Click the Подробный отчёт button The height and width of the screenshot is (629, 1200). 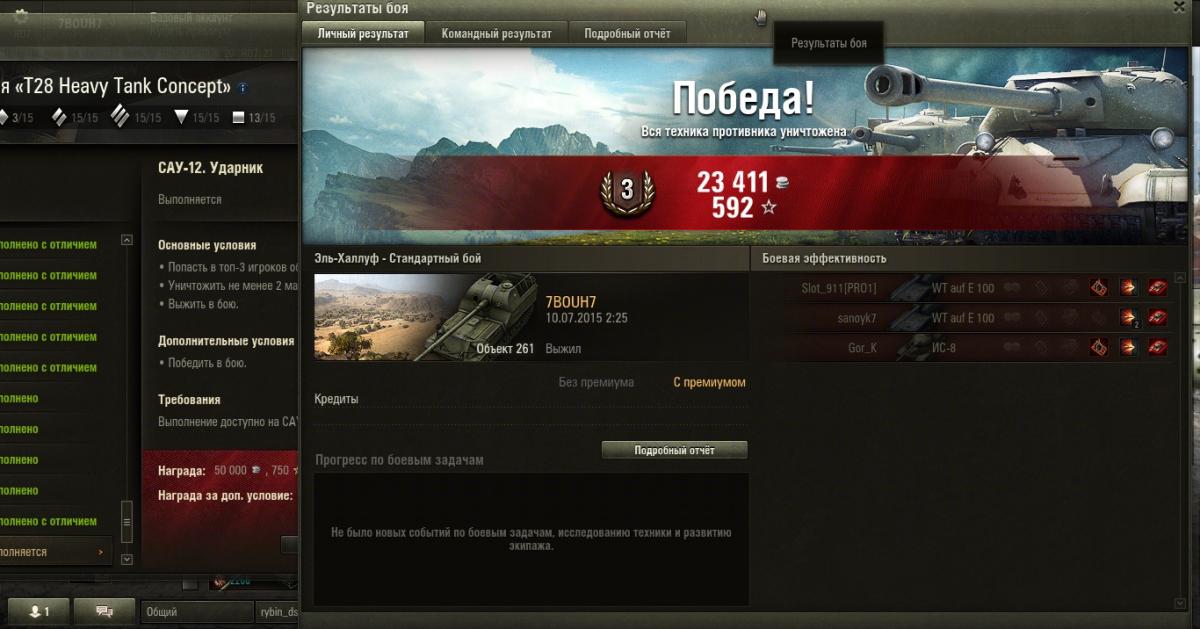click(x=674, y=450)
